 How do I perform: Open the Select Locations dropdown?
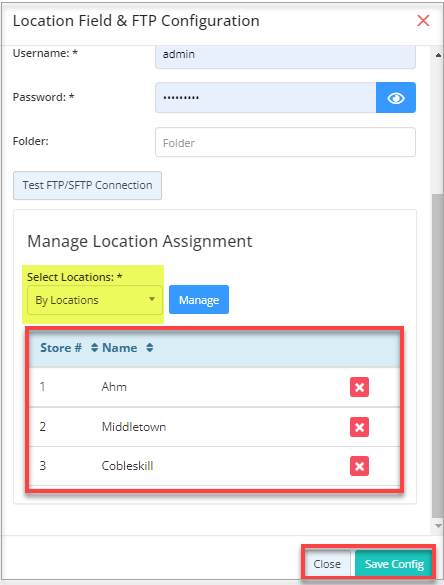(95, 300)
